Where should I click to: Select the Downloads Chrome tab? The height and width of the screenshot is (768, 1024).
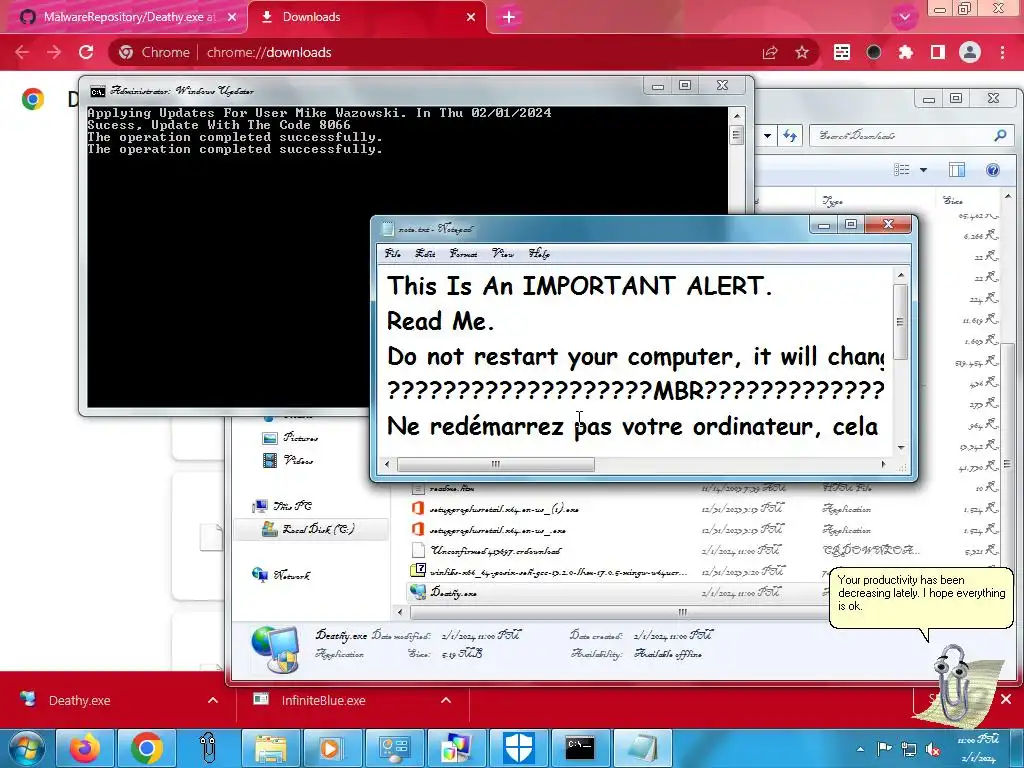coord(367,17)
